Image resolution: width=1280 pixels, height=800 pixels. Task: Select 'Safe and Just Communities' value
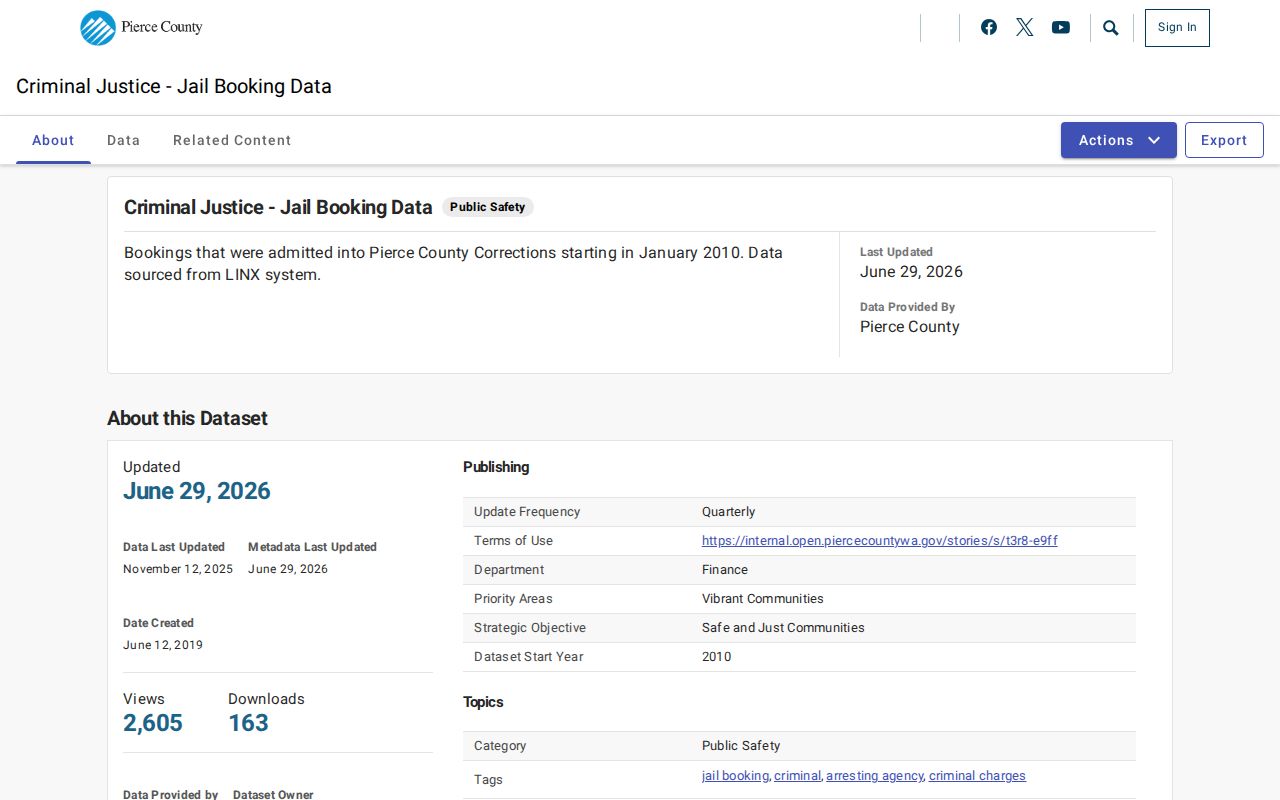(x=783, y=628)
